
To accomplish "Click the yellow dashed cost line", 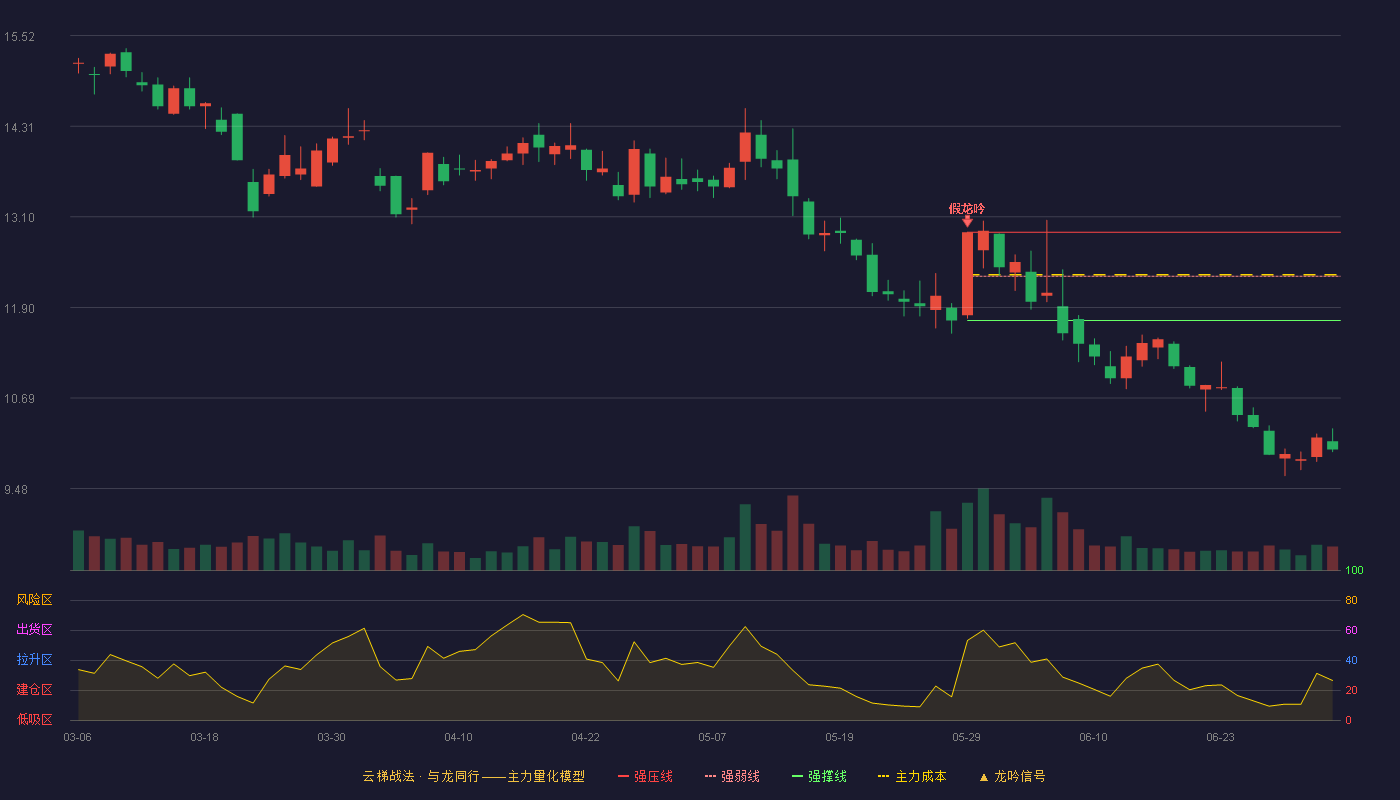I will (1154, 275).
